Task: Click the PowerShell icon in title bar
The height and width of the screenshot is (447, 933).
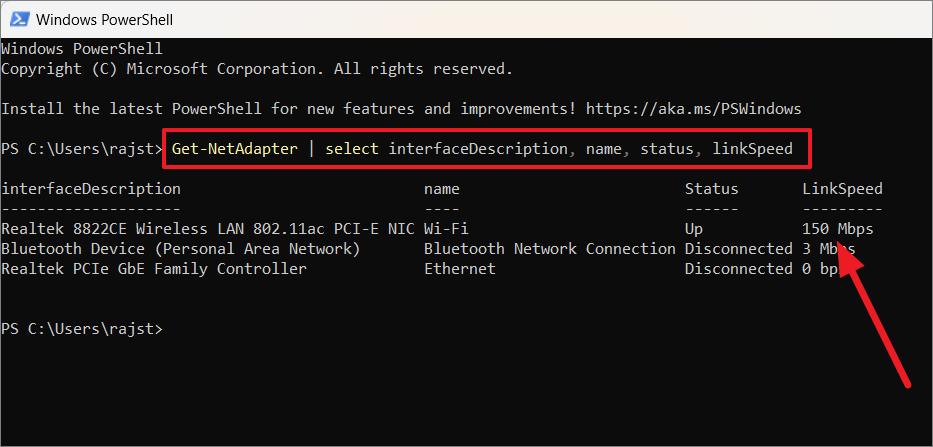Action: tap(17, 19)
